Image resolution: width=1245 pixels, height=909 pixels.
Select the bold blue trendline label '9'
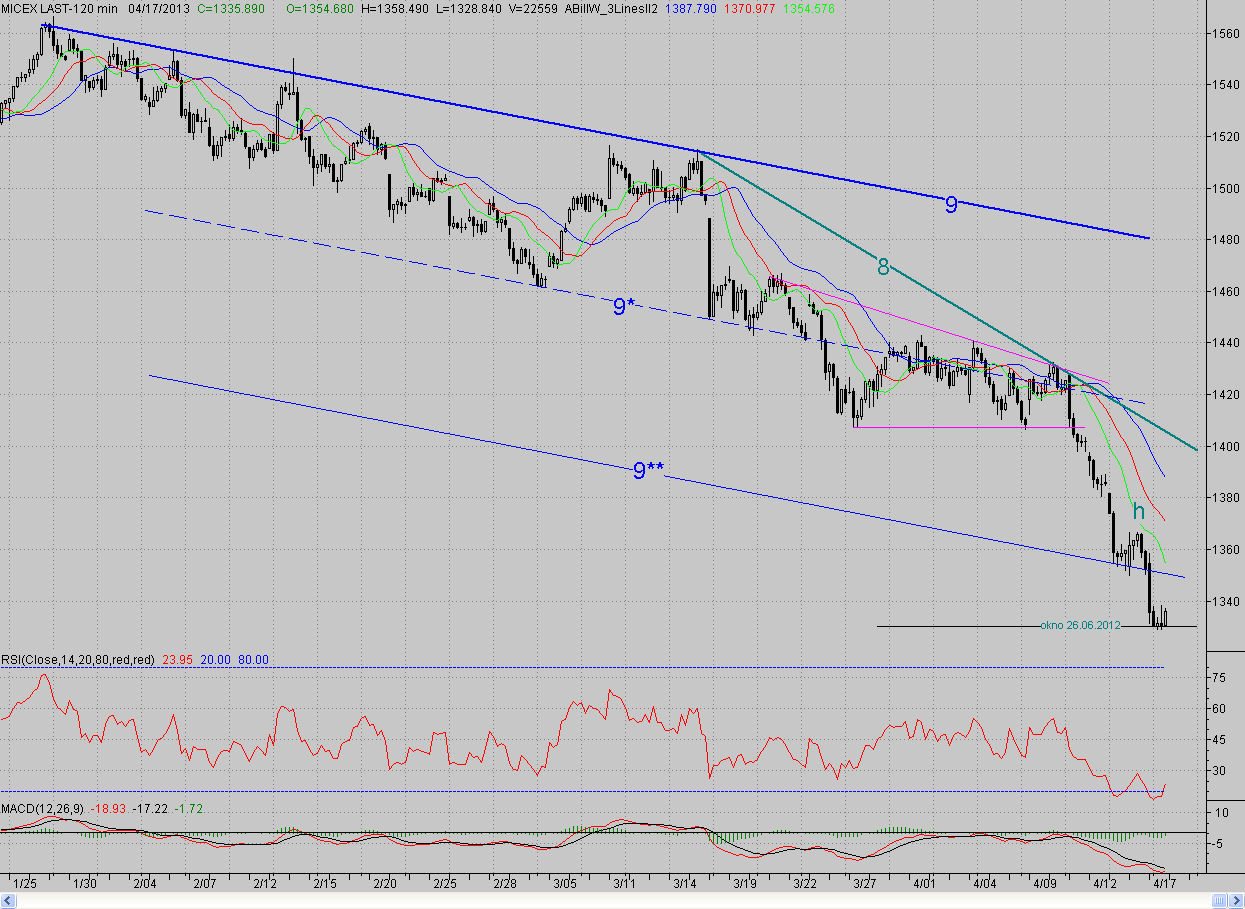click(951, 205)
